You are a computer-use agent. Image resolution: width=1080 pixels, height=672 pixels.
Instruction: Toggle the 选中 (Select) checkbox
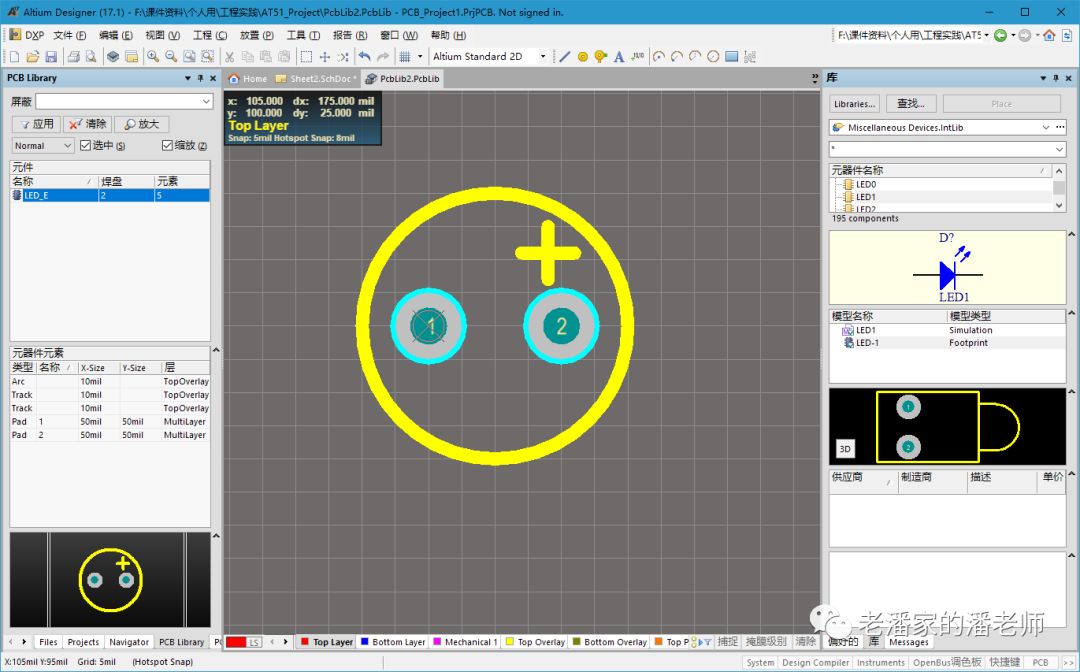(86, 146)
